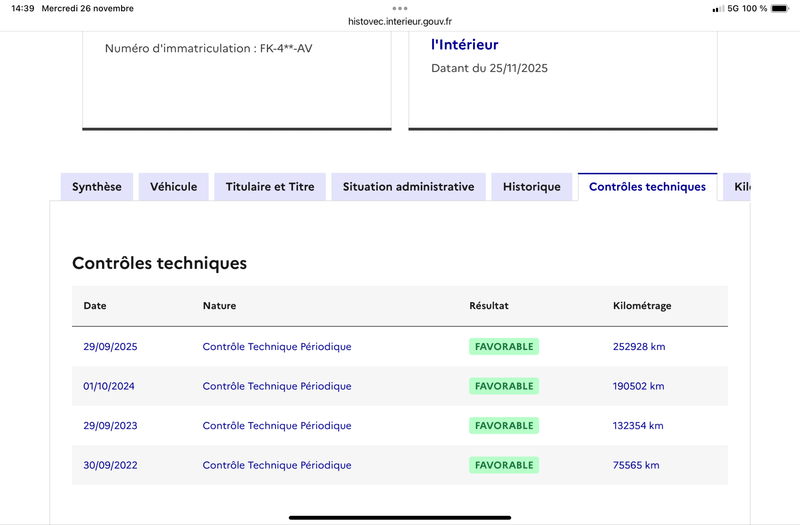Click Contrôle Technique Périodique for 29/09/2023
The height and width of the screenshot is (525, 800).
277,426
